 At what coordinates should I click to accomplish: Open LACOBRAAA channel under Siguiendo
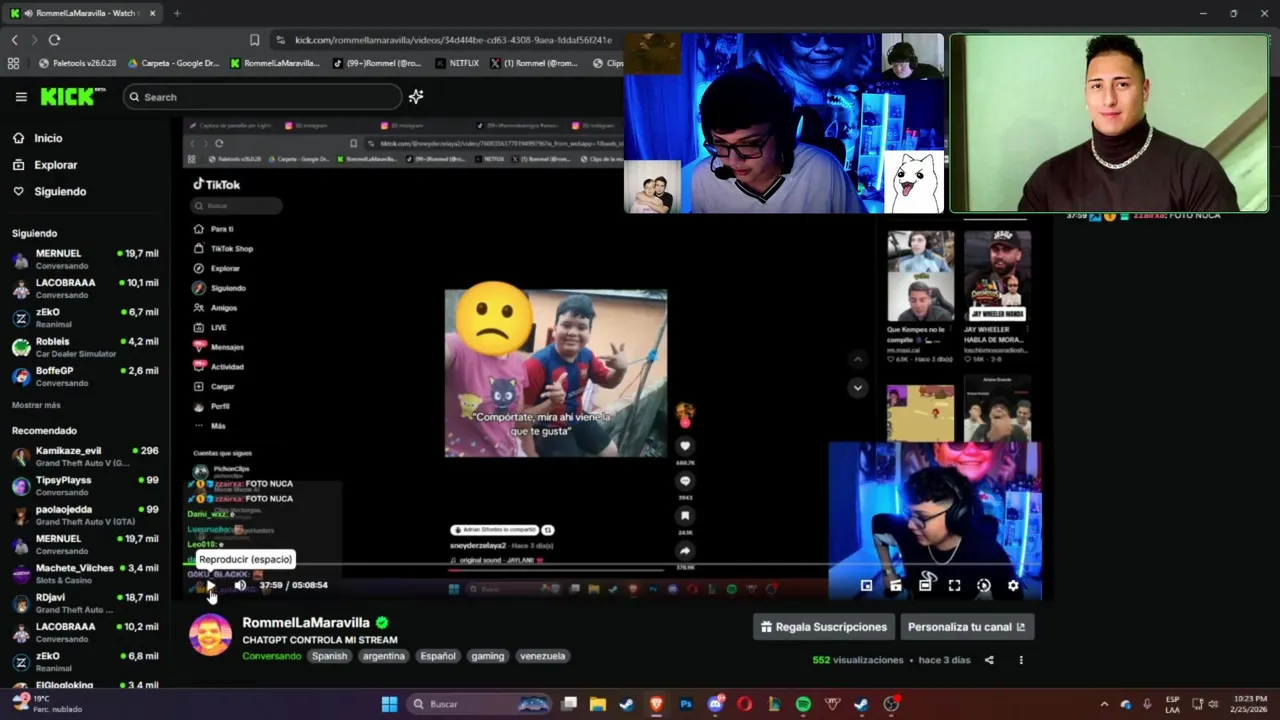click(85, 288)
